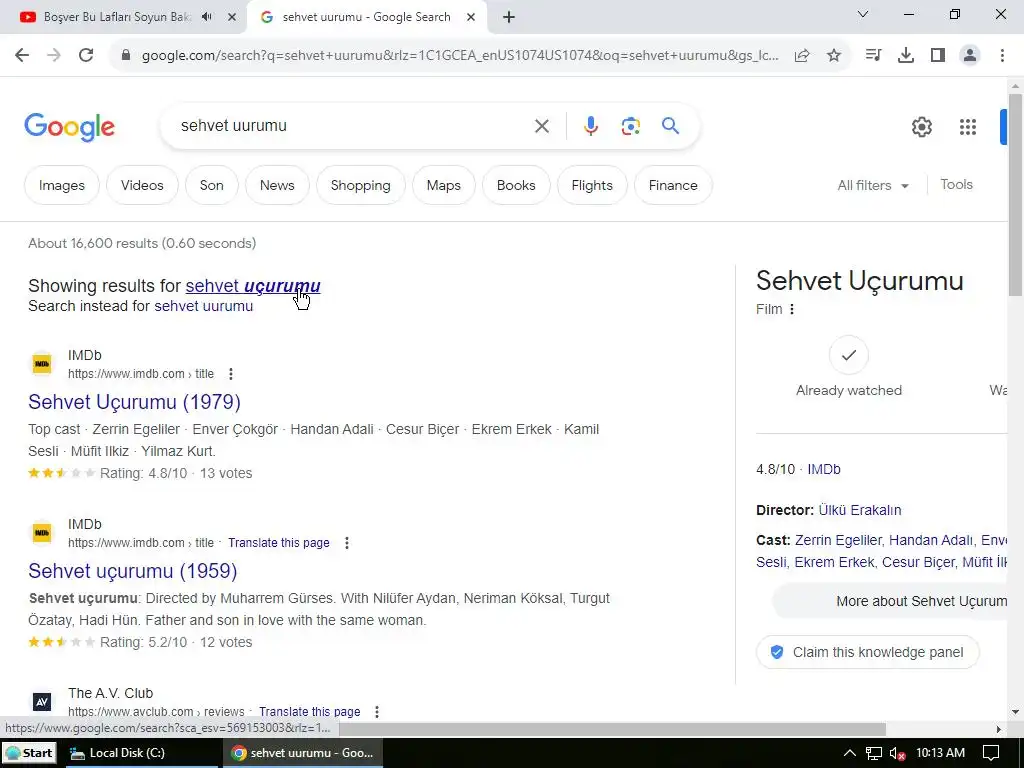Open Google quick settings gear
1024x768 pixels.
coord(922,127)
